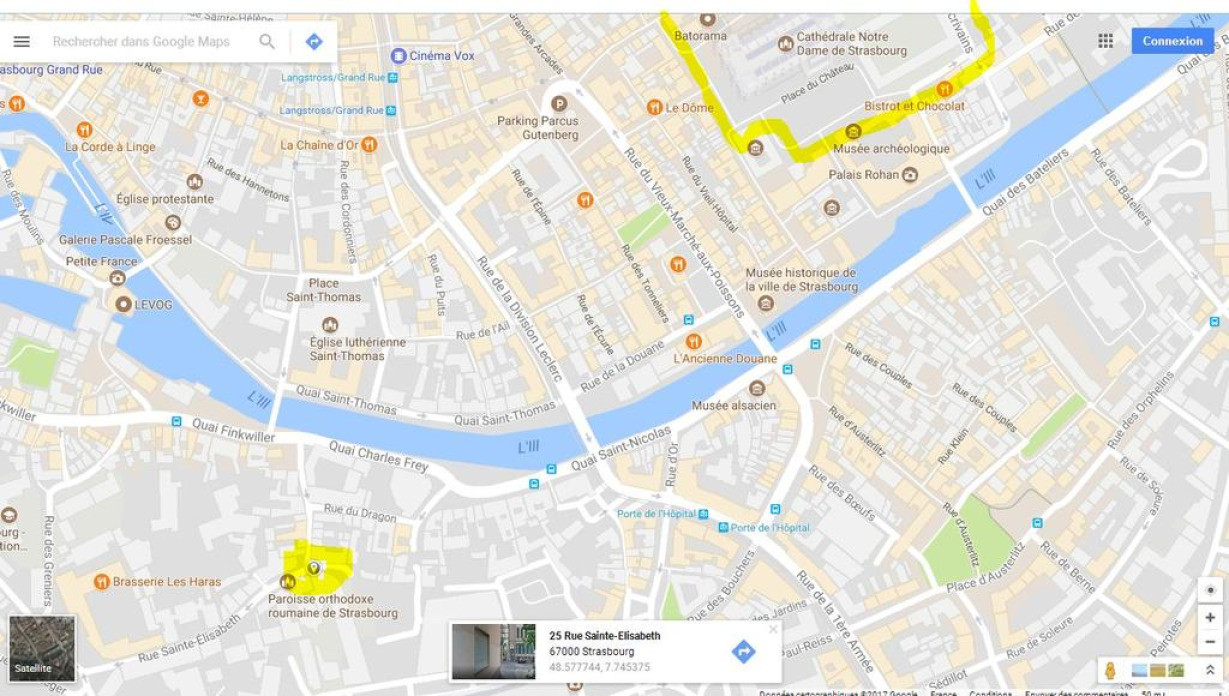Zoom in with the plus button
The width and height of the screenshot is (1229, 696).
(1210, 618)
